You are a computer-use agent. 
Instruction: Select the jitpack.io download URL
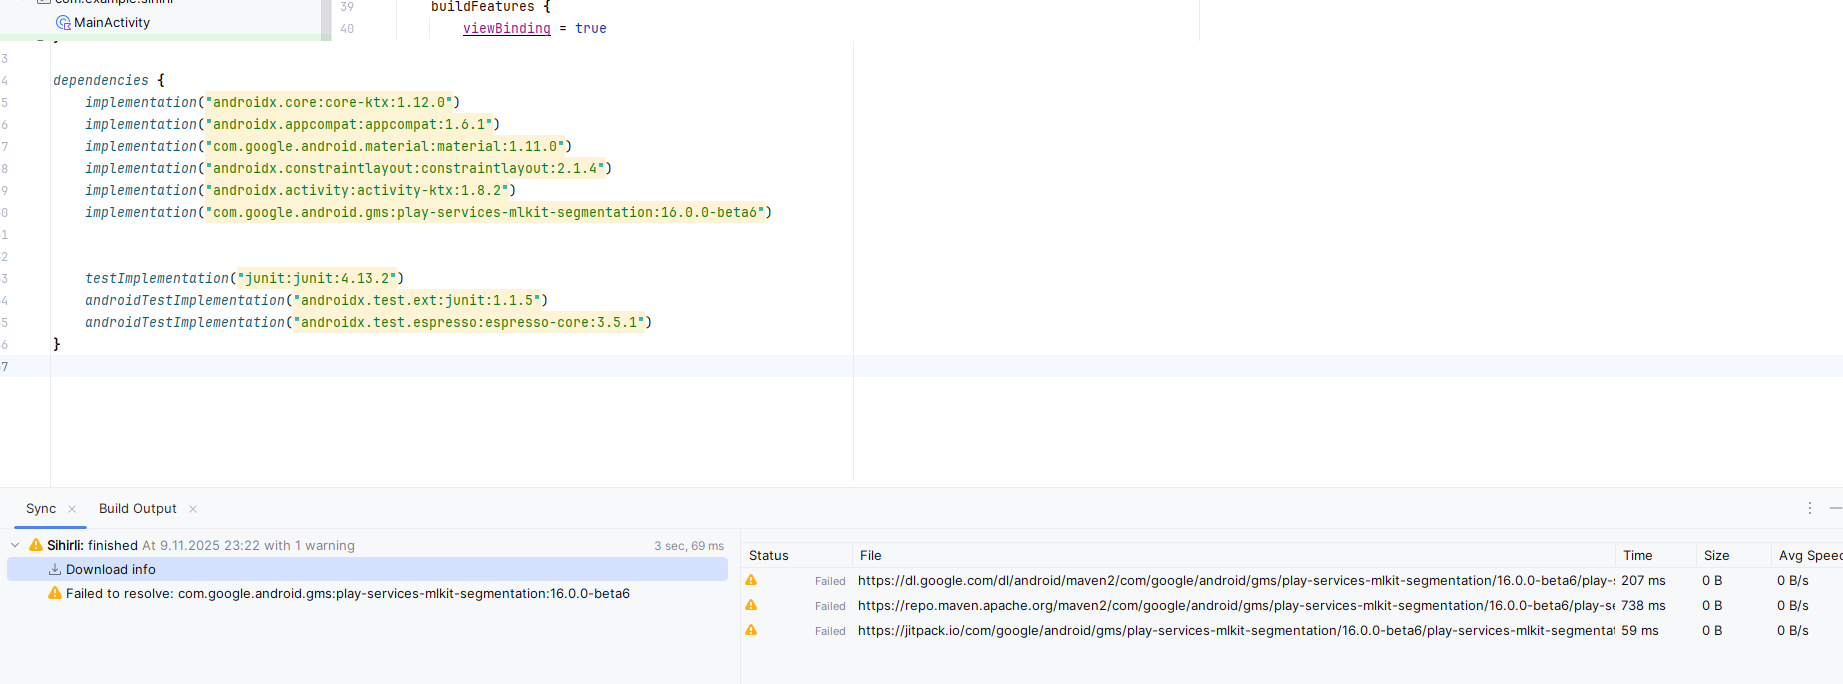click(x=1236, y=630)
